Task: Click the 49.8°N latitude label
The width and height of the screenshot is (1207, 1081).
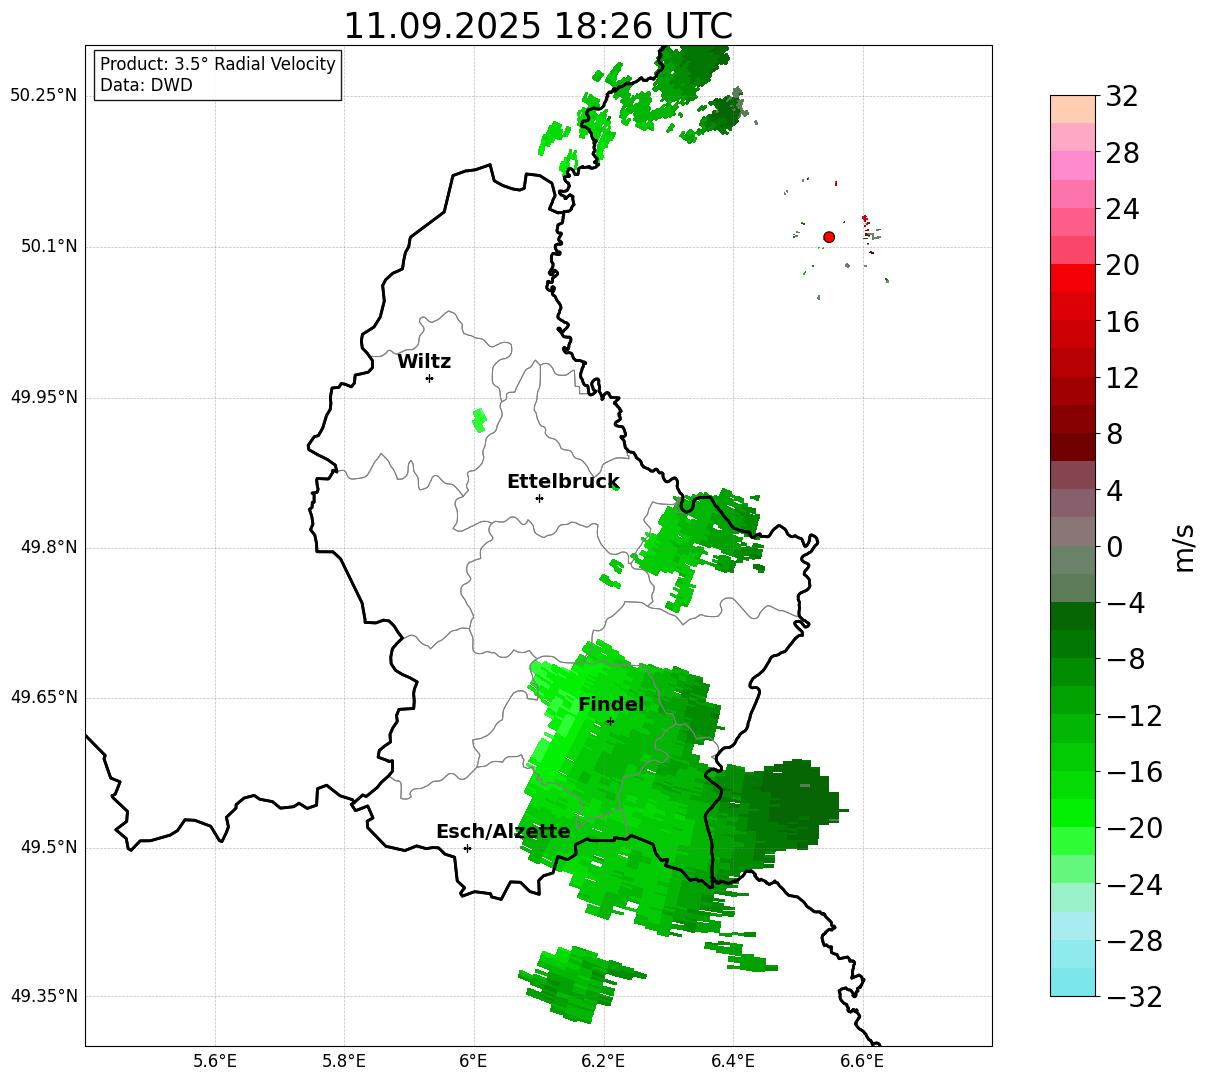Action: click(49, 548)
